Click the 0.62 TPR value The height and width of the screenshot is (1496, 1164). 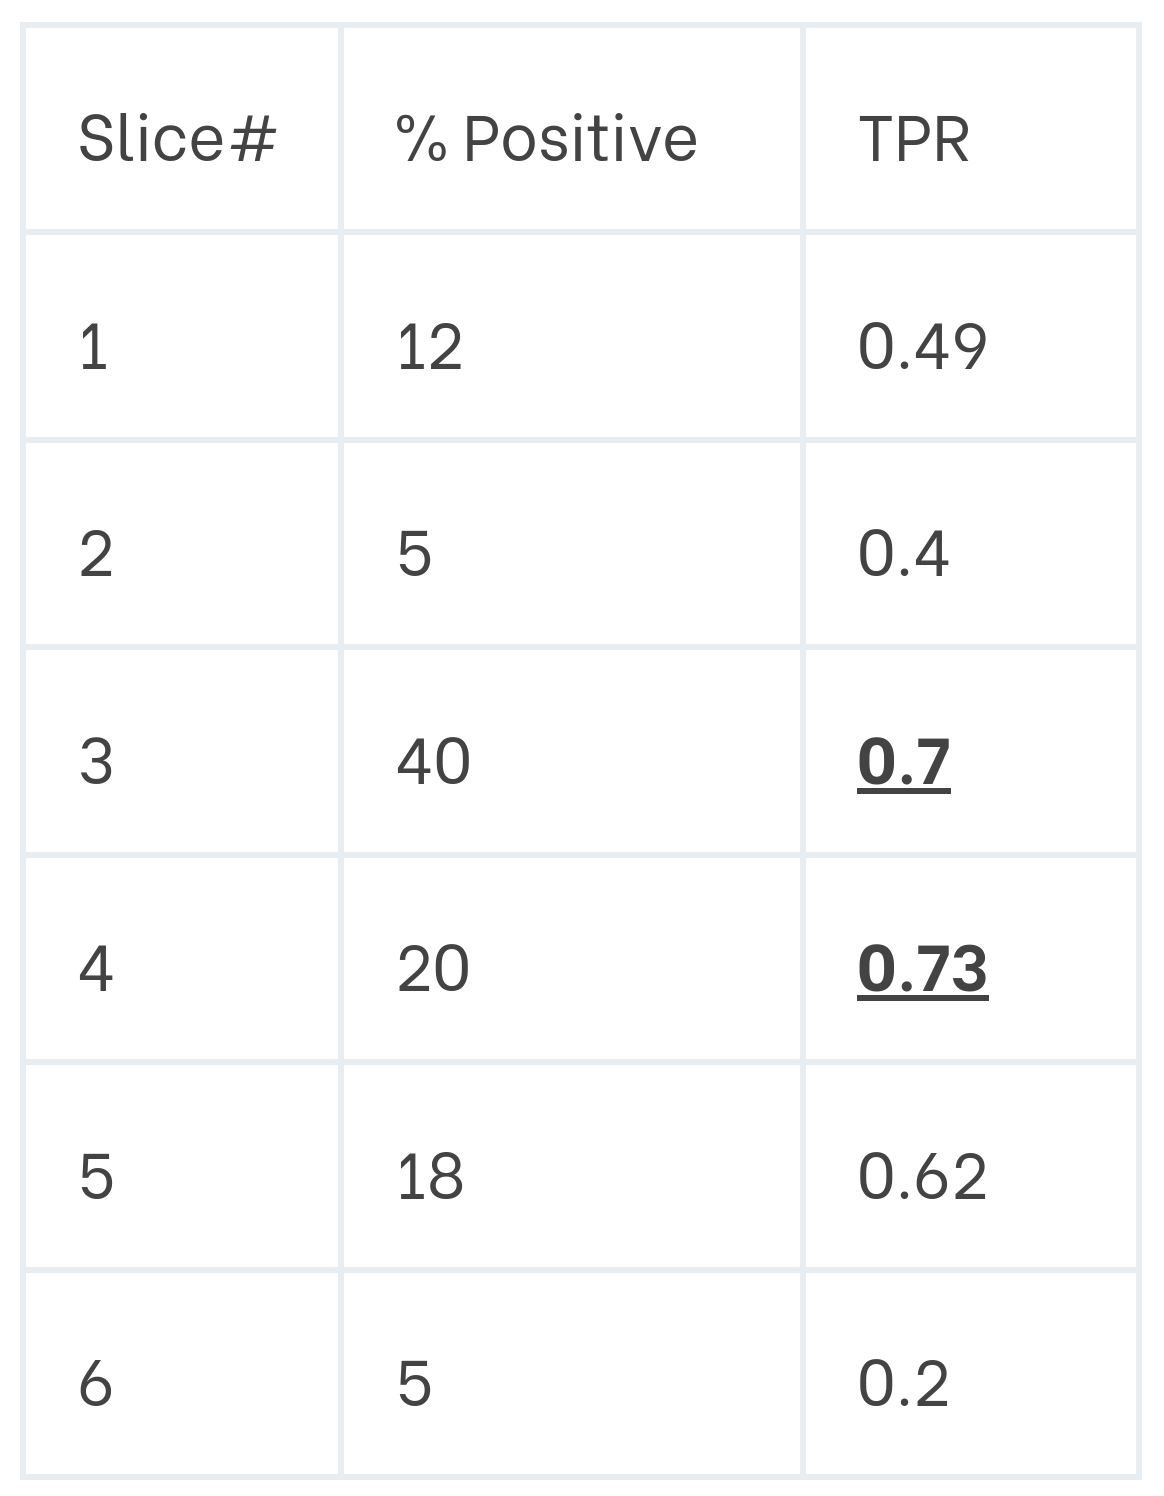(922, 1176)
